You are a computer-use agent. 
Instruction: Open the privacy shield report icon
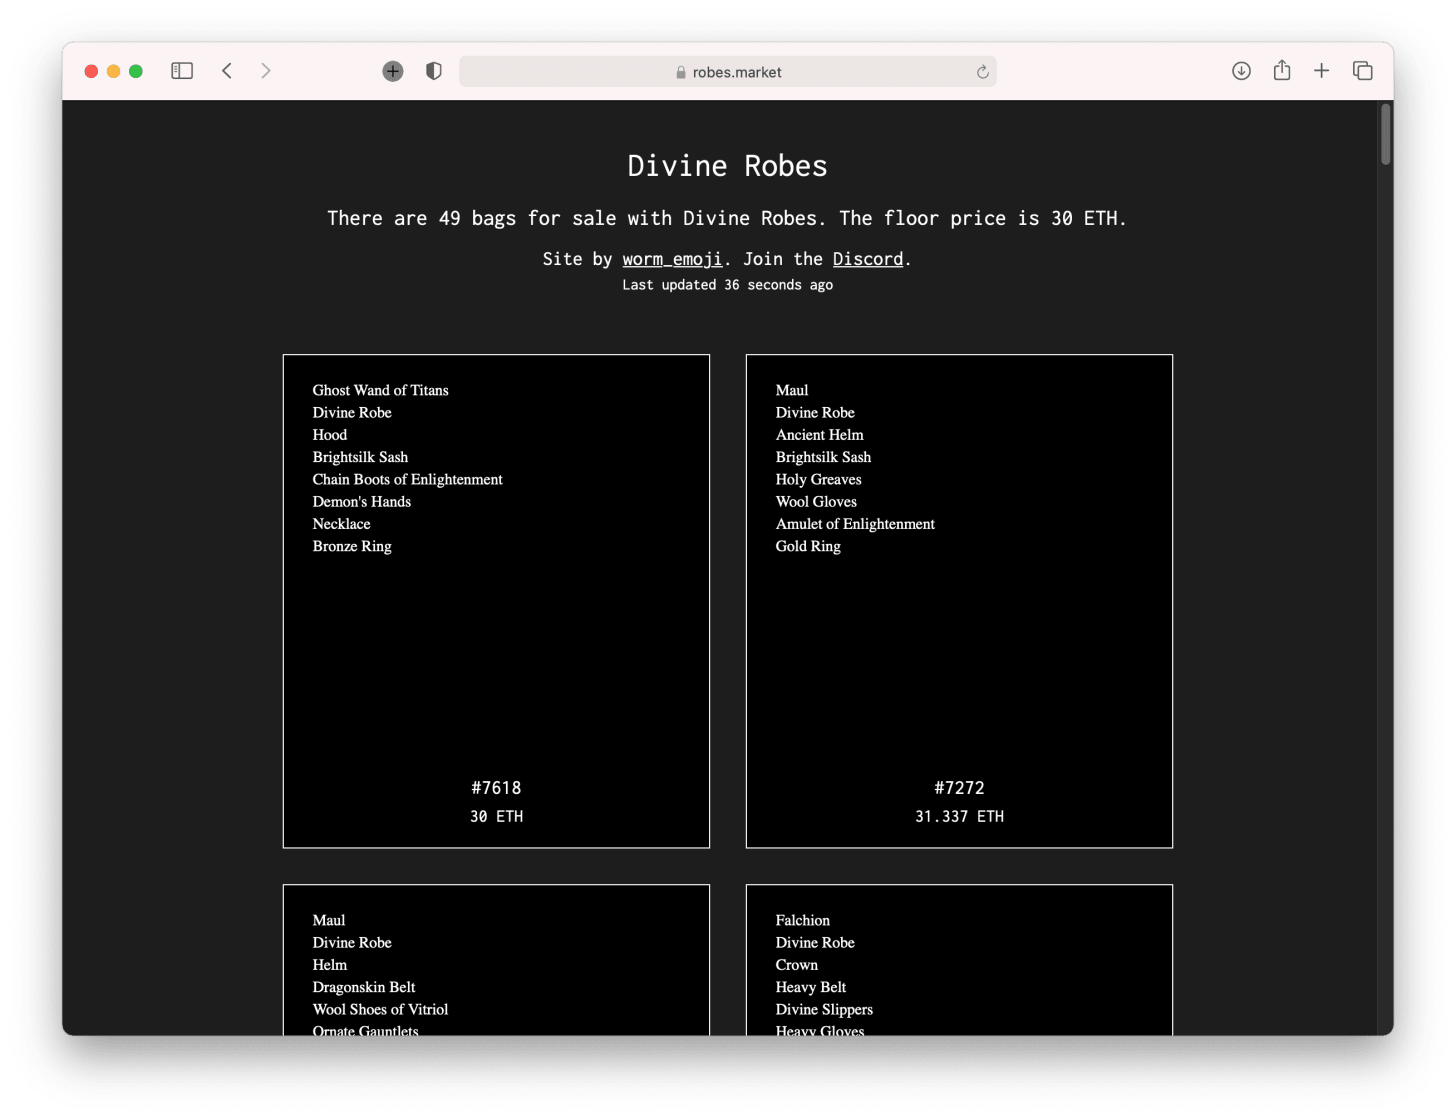click(x=434, y=71)
